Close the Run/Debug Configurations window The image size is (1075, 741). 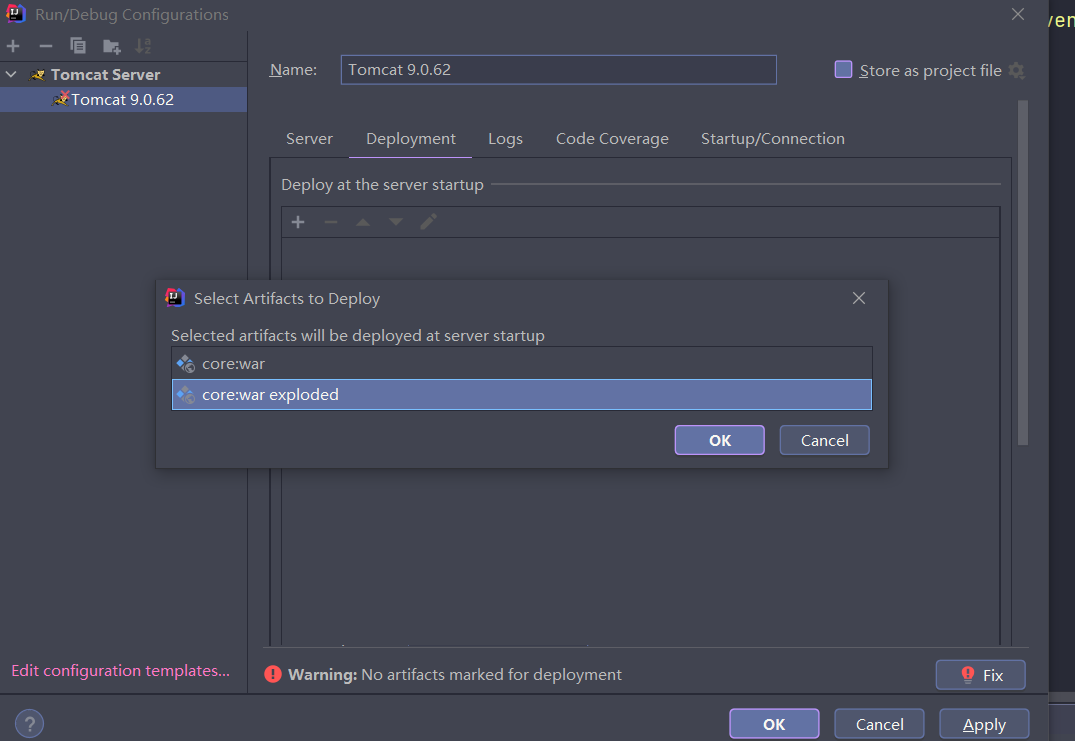tap(1018, 14)
